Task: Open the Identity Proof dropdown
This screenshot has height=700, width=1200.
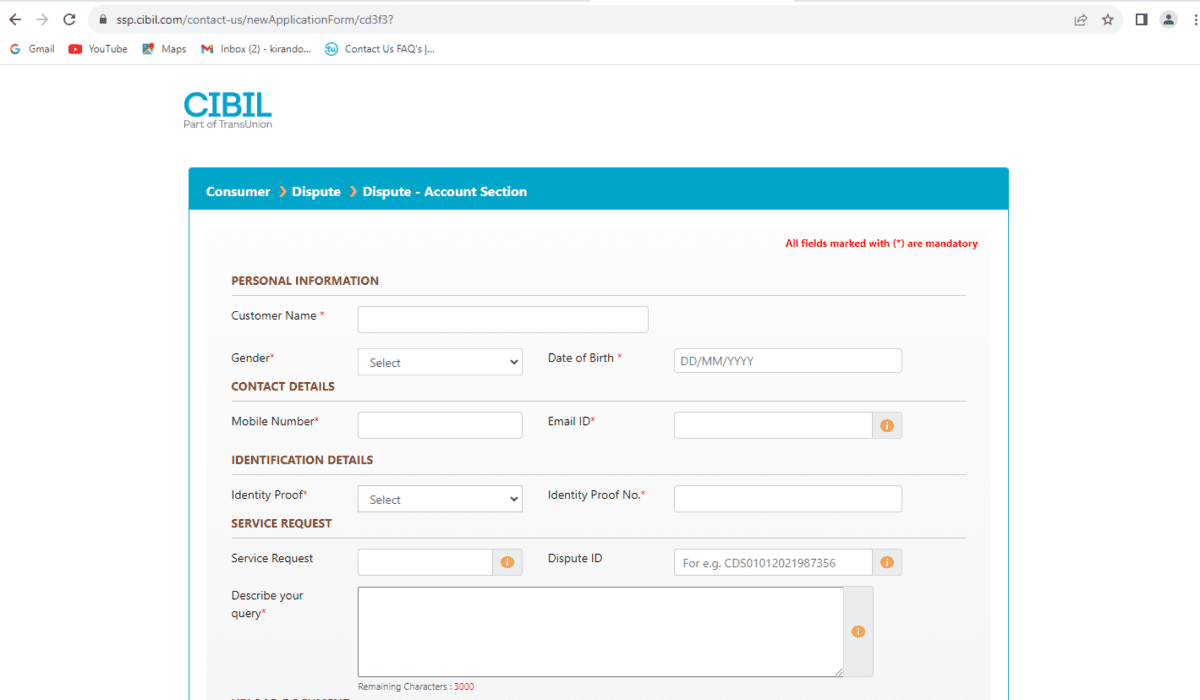Action: 440,499
